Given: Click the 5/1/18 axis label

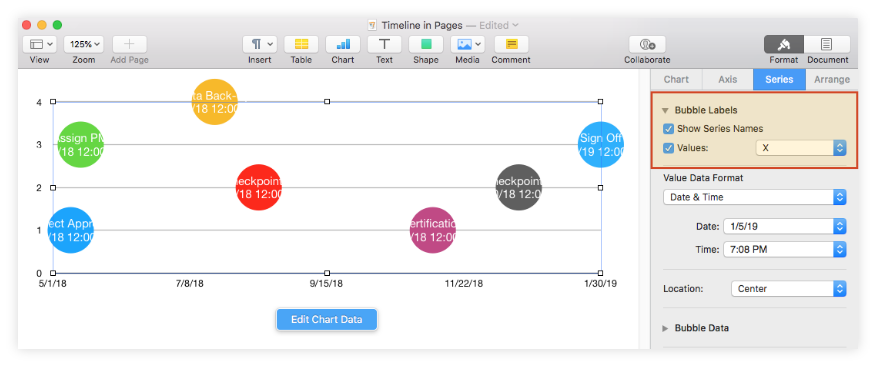Looking at the screenshot, I should click(53, 284).
